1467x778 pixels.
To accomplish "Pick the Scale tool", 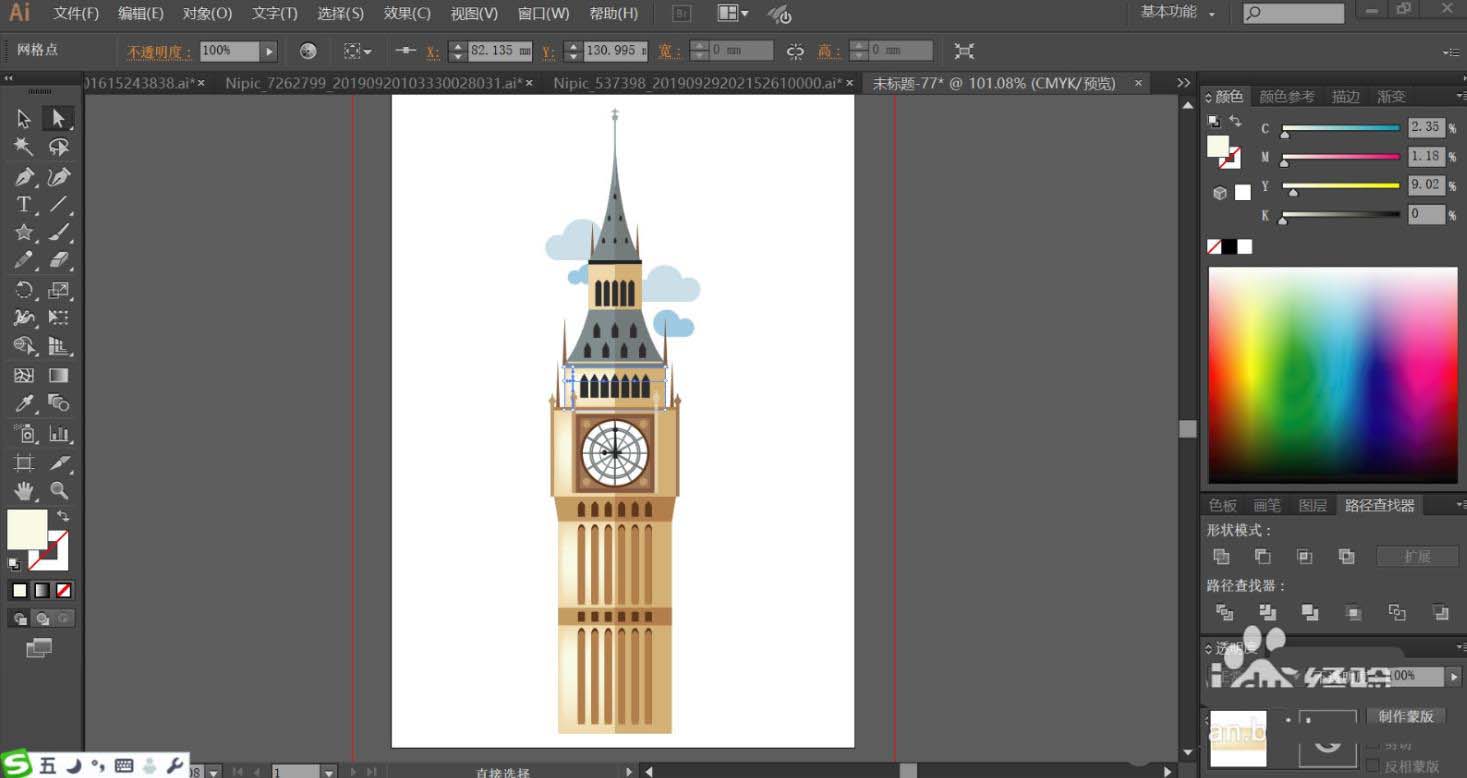I will pos(58,290).
